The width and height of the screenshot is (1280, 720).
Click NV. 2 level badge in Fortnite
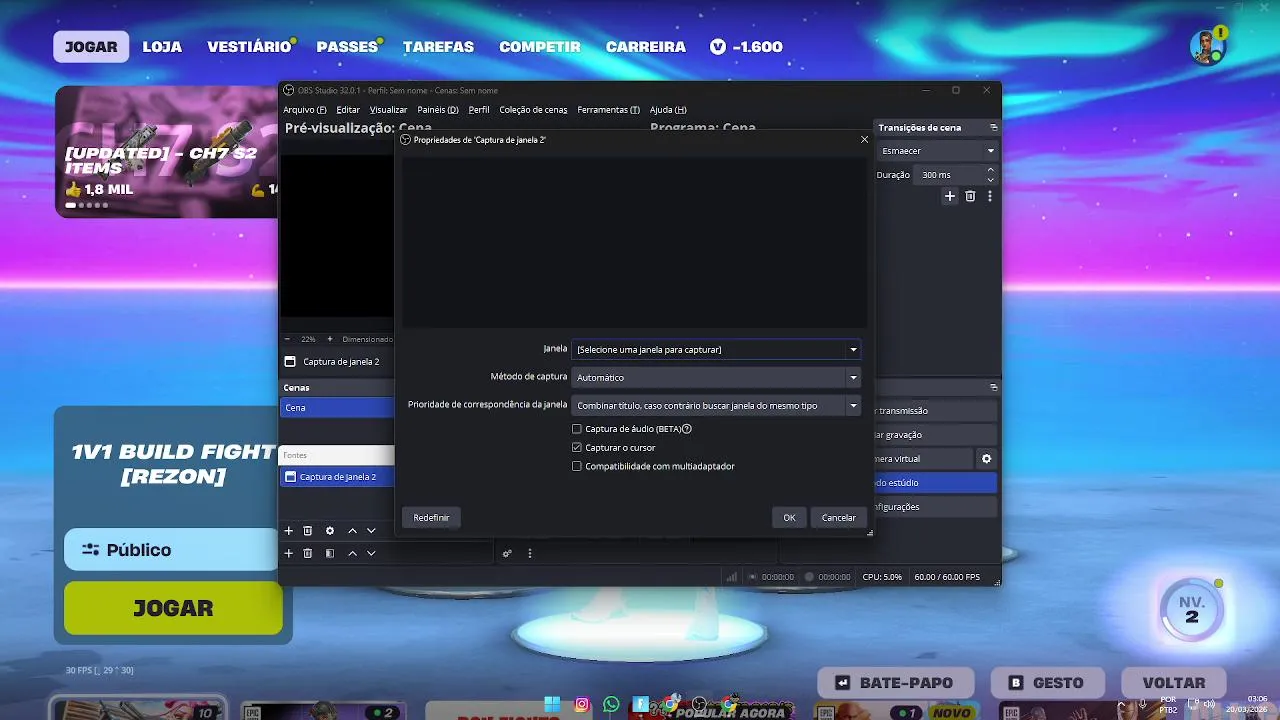pyautogui.click(x=1191, y=609)
